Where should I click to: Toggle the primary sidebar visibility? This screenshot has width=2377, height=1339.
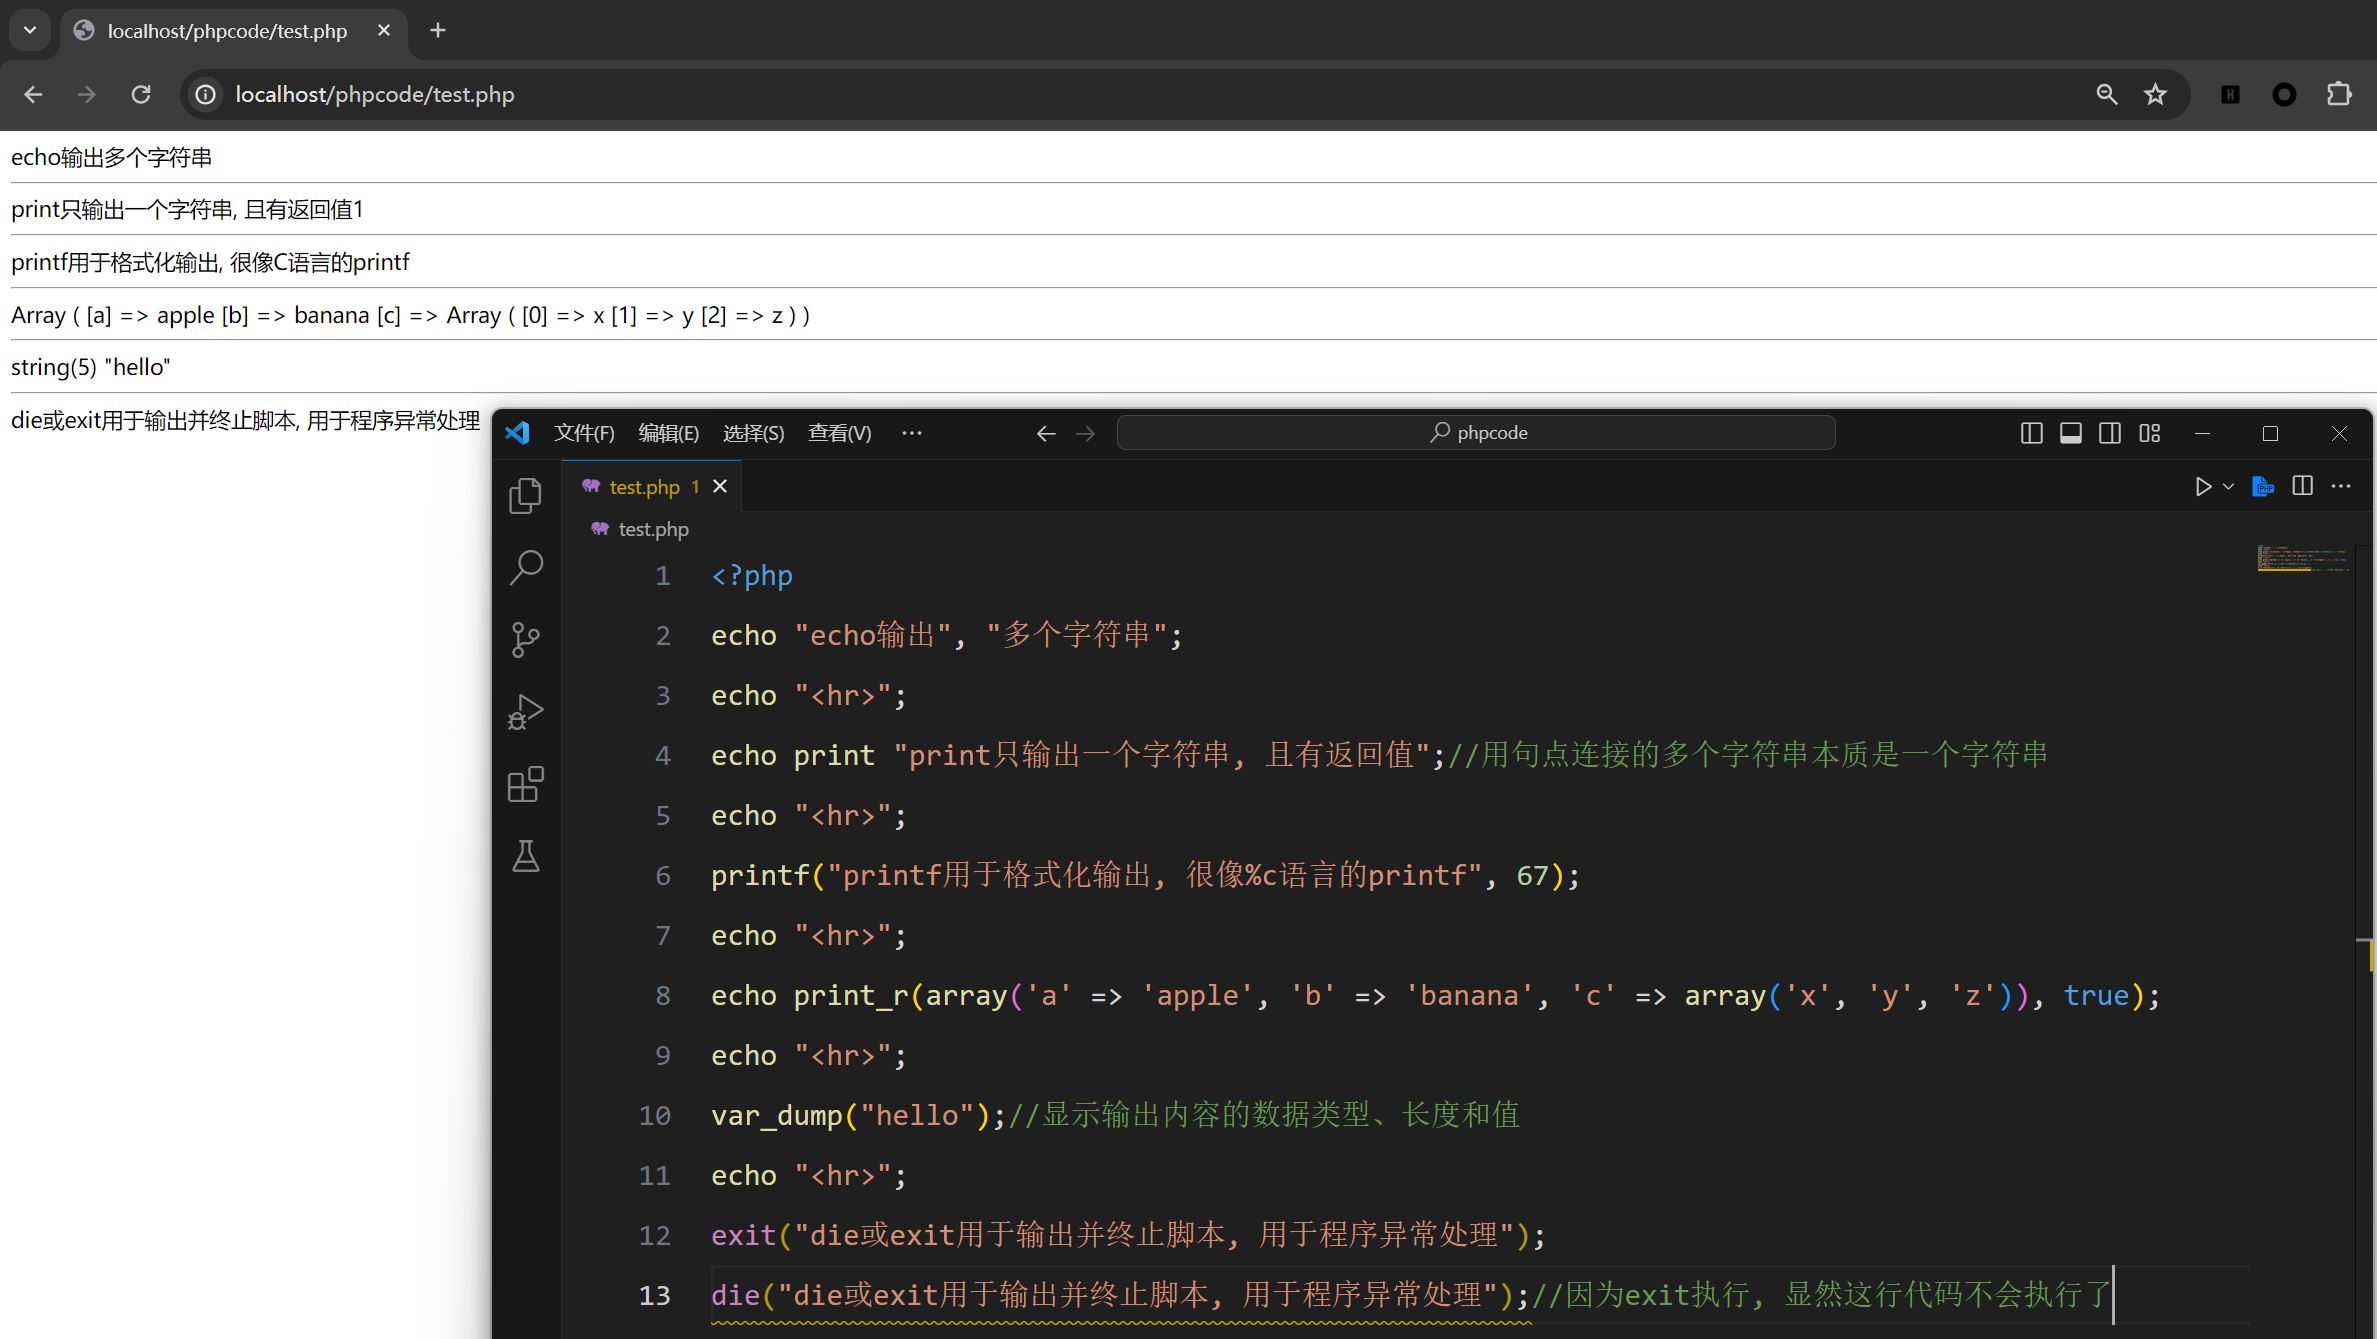(2031, 432)
